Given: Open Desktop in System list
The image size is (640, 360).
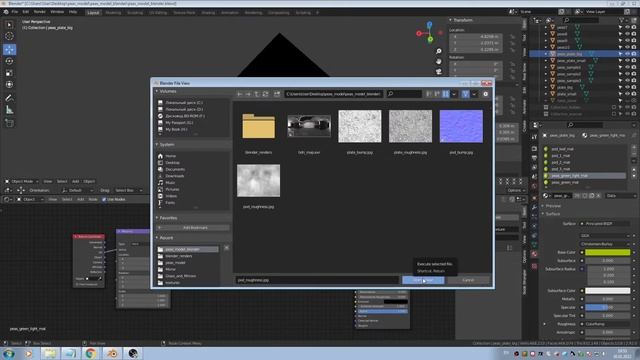Looking at the screenshot, I should pyautogui.click(x=172, y=163).
